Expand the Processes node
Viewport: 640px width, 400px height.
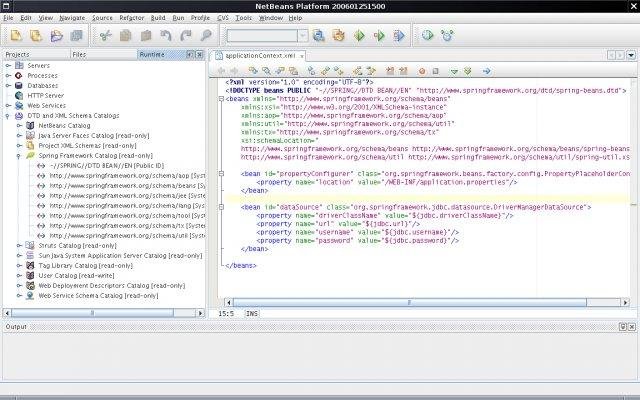click(8, 76)
